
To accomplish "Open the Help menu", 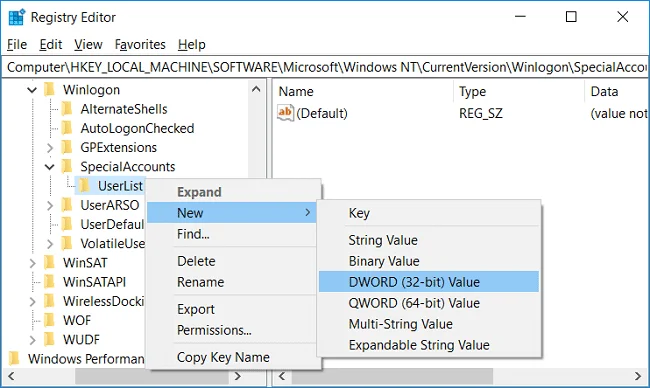I will [192, 44].
